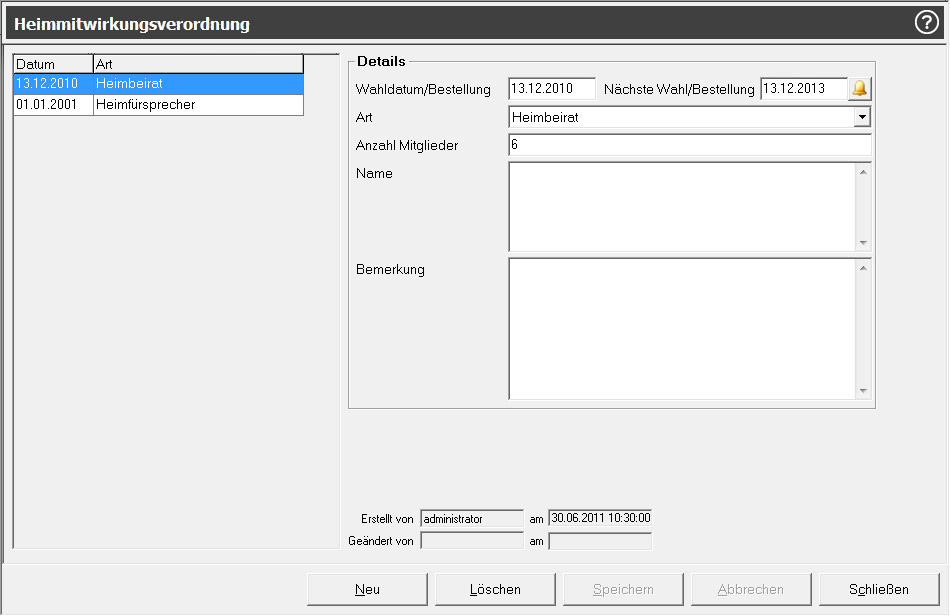Click the help question mark icon
Viewport: 950px width, 616px height.
(926, 23)
